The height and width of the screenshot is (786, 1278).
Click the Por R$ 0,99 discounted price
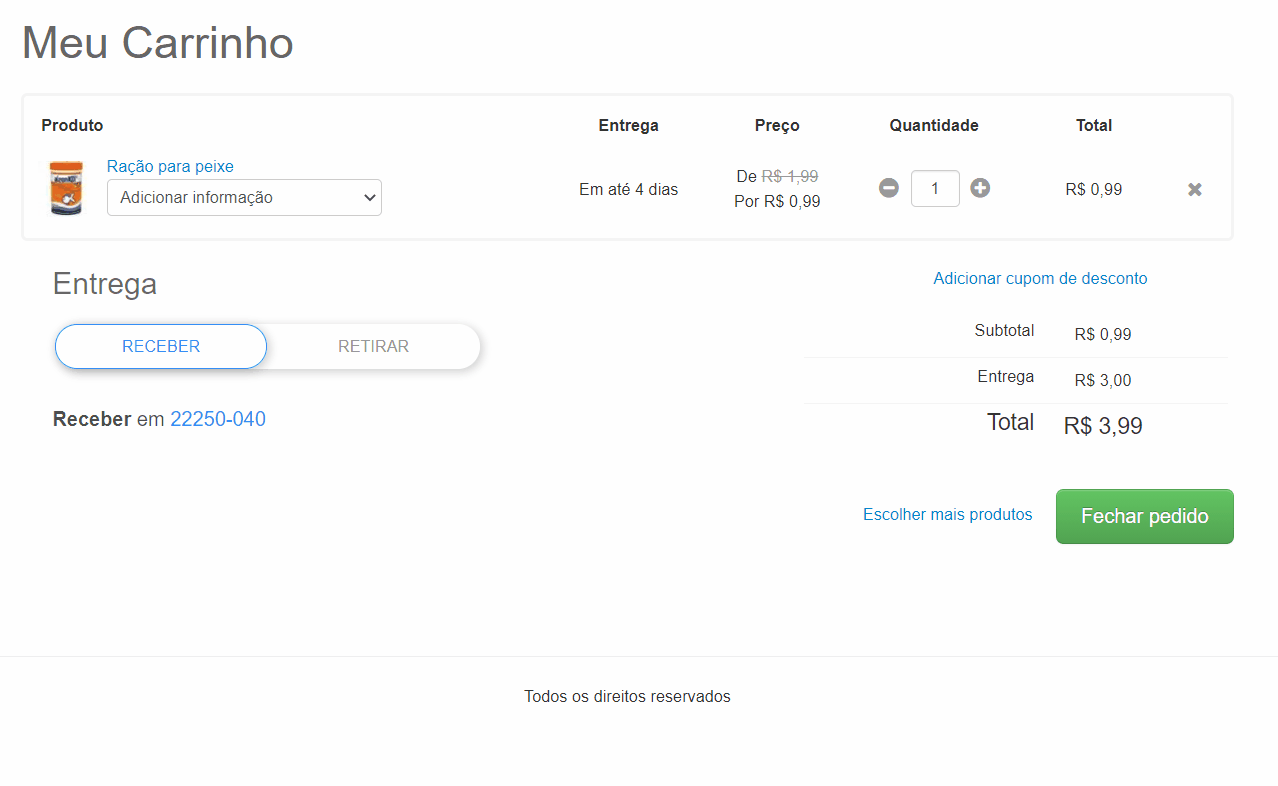[x=777, y=201]
